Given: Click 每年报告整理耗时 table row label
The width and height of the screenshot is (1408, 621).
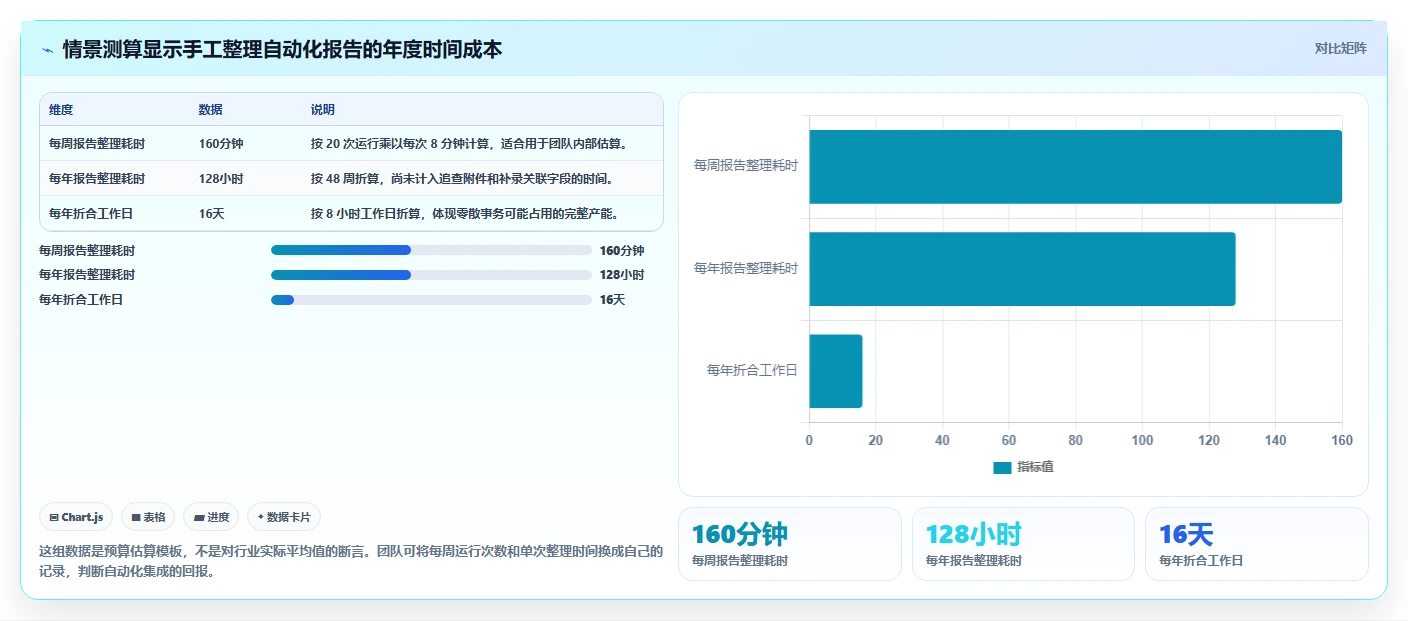Looking at the screenshot, I should 97,178.
